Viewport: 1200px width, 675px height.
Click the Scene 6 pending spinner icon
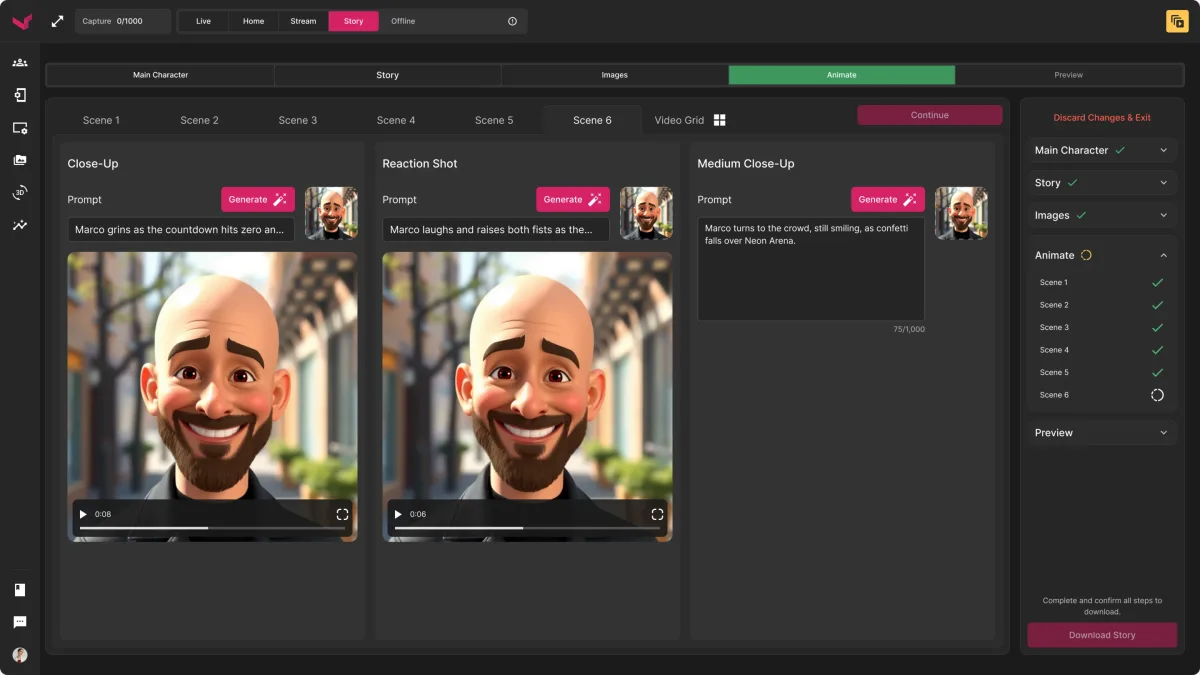click(x=1157, y=395)
